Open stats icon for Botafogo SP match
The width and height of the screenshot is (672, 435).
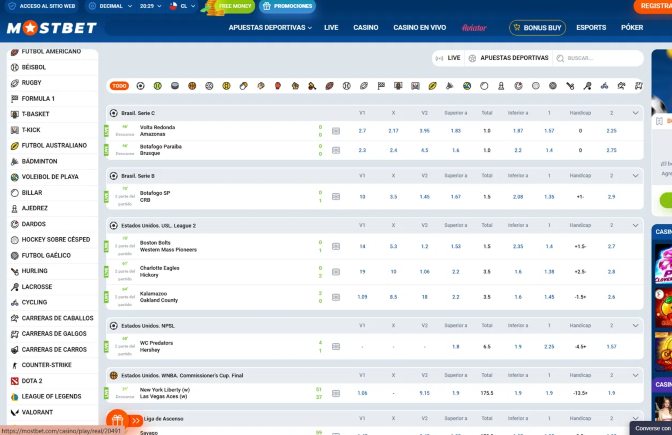[336, 196]
